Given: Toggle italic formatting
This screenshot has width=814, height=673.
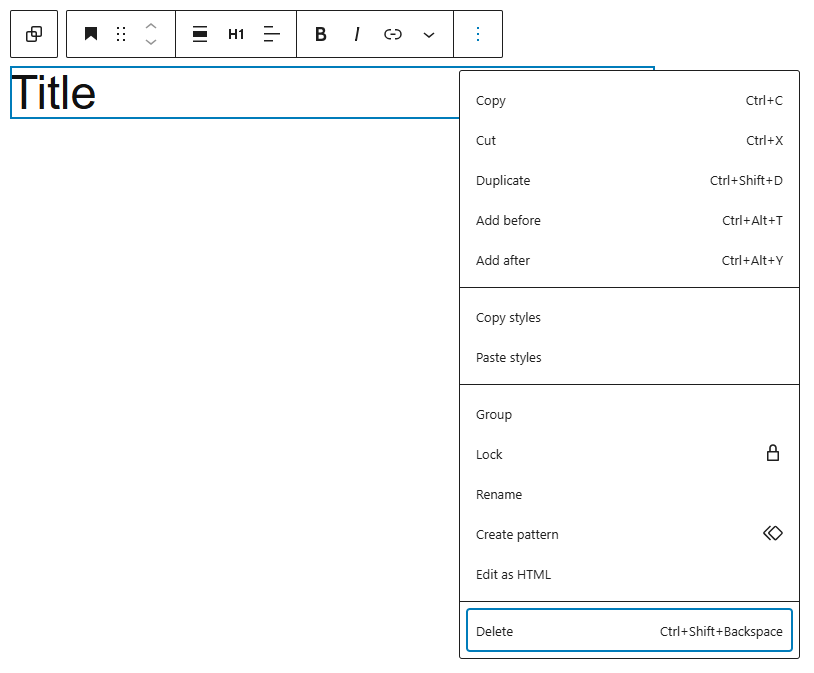Looking at the screenshot, I should 357,34.
